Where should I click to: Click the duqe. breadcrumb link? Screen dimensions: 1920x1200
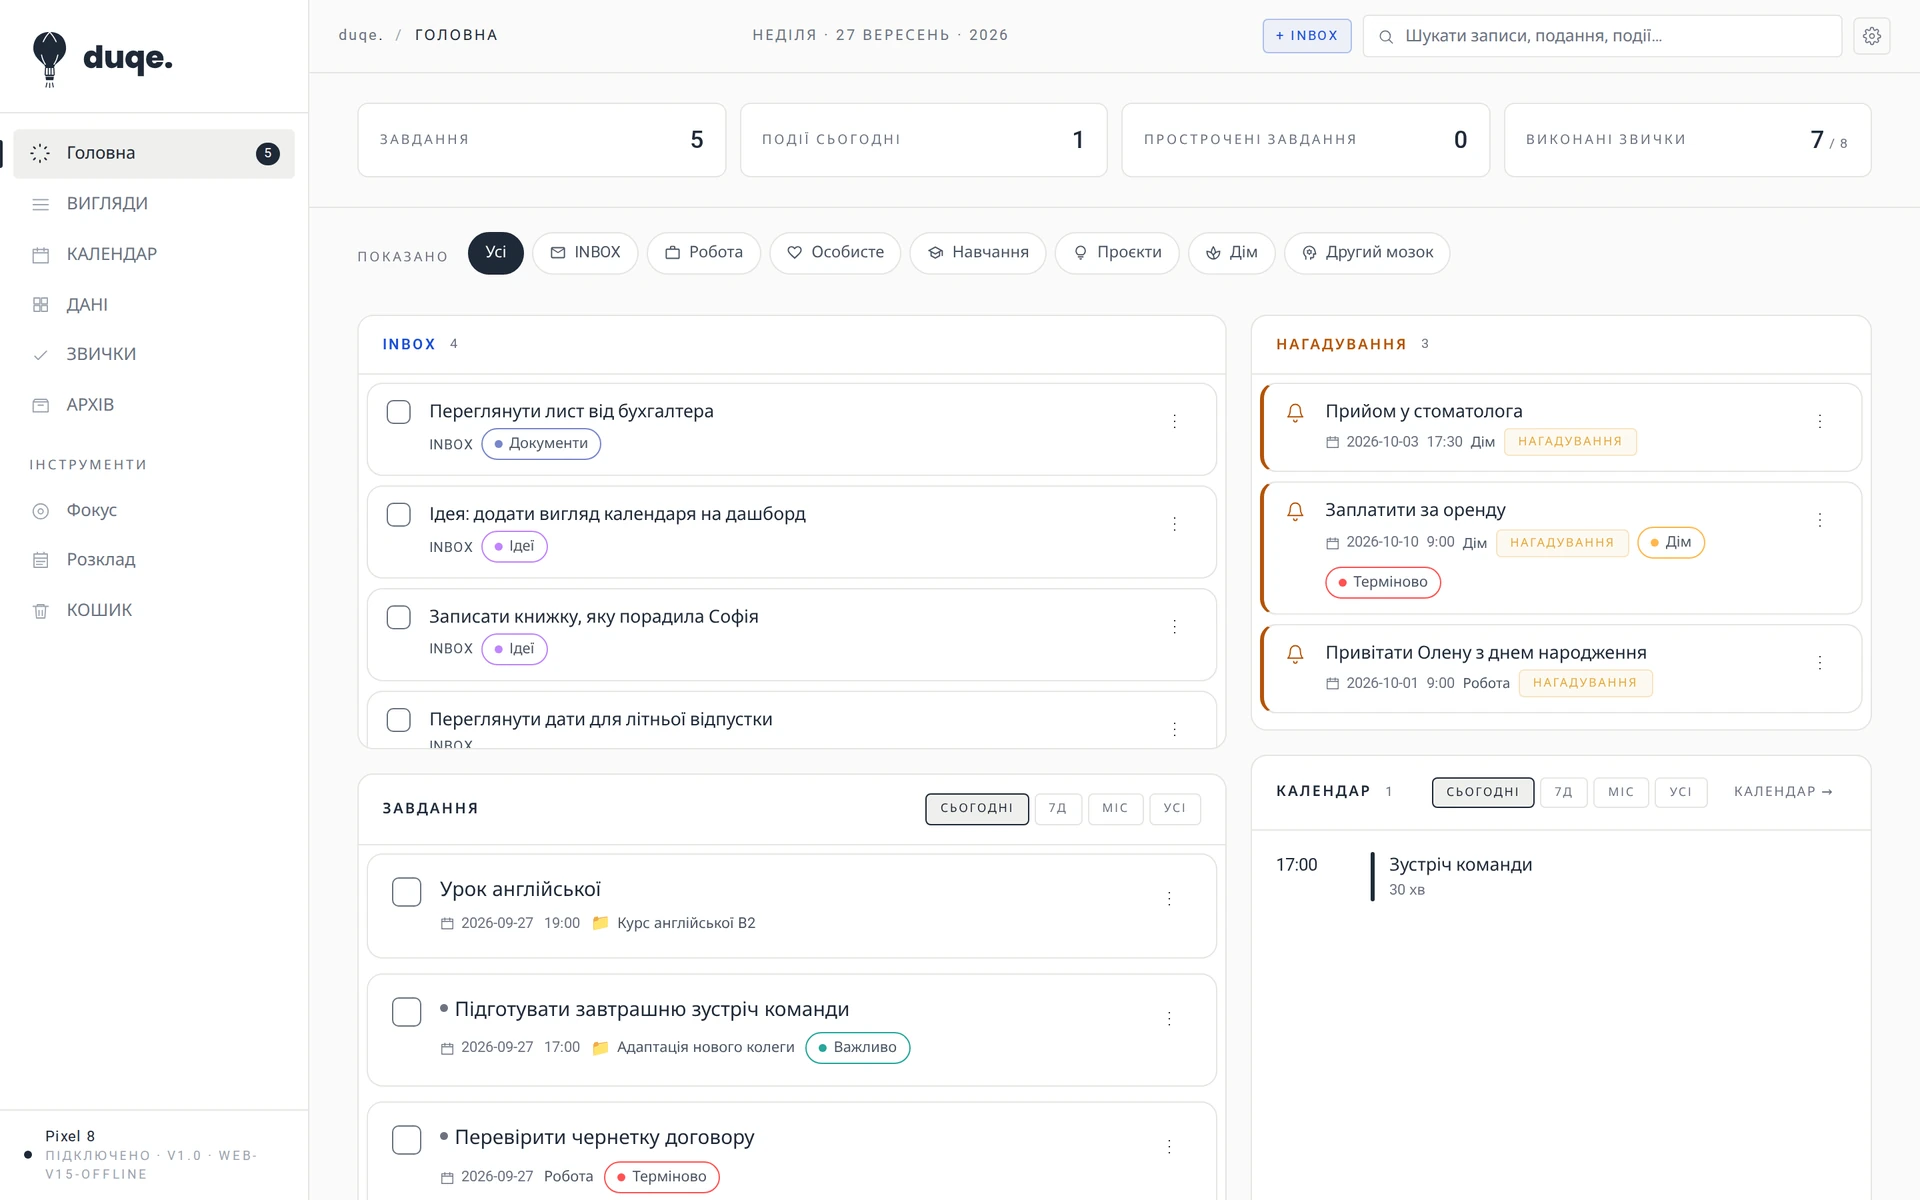point(361,36)
